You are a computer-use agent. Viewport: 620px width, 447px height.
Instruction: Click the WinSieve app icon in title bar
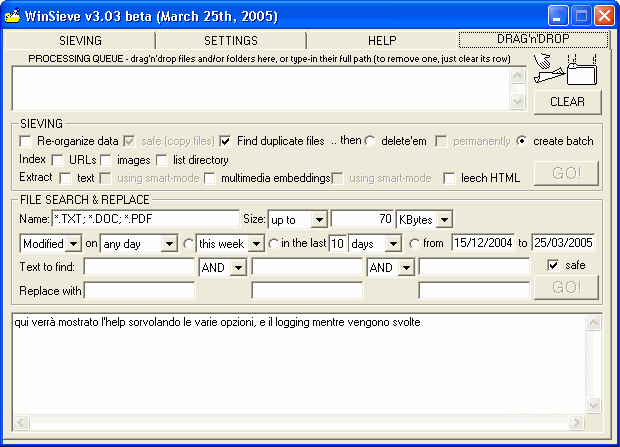14,16
